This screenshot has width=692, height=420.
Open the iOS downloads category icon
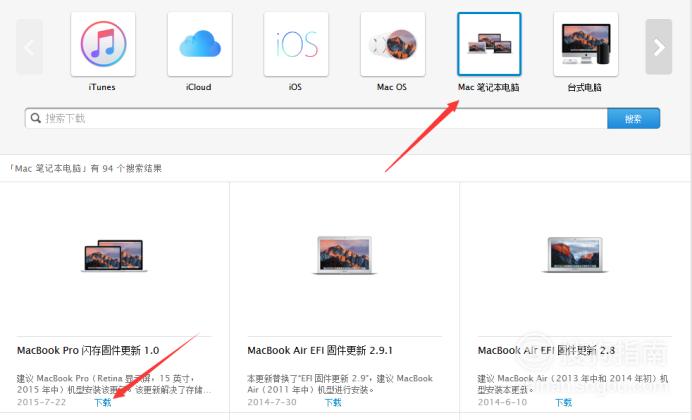coord(296,44)
